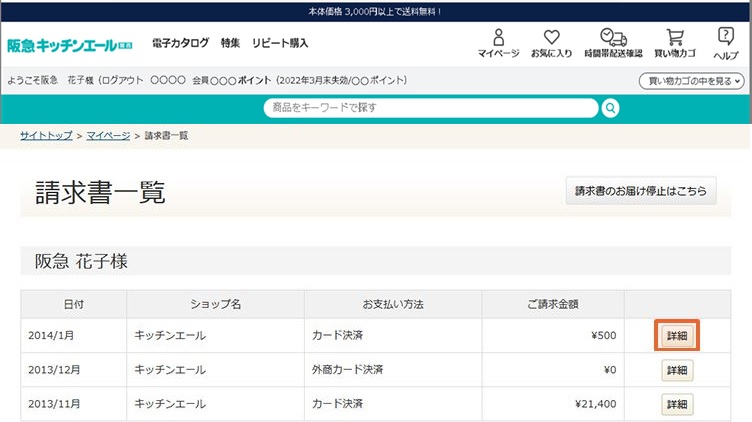
Task: Open 電子カタログ menu item
Action: [x=180, y=43]
